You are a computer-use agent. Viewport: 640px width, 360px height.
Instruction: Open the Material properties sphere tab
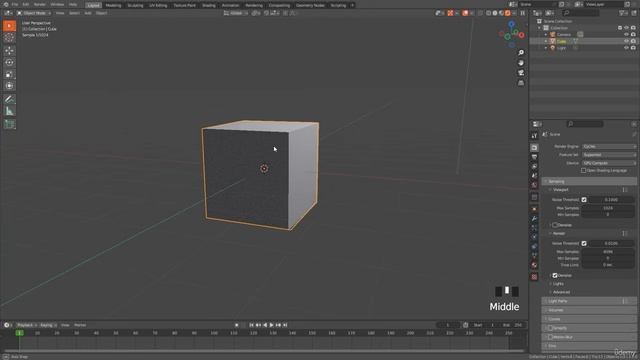click(534, 266)
